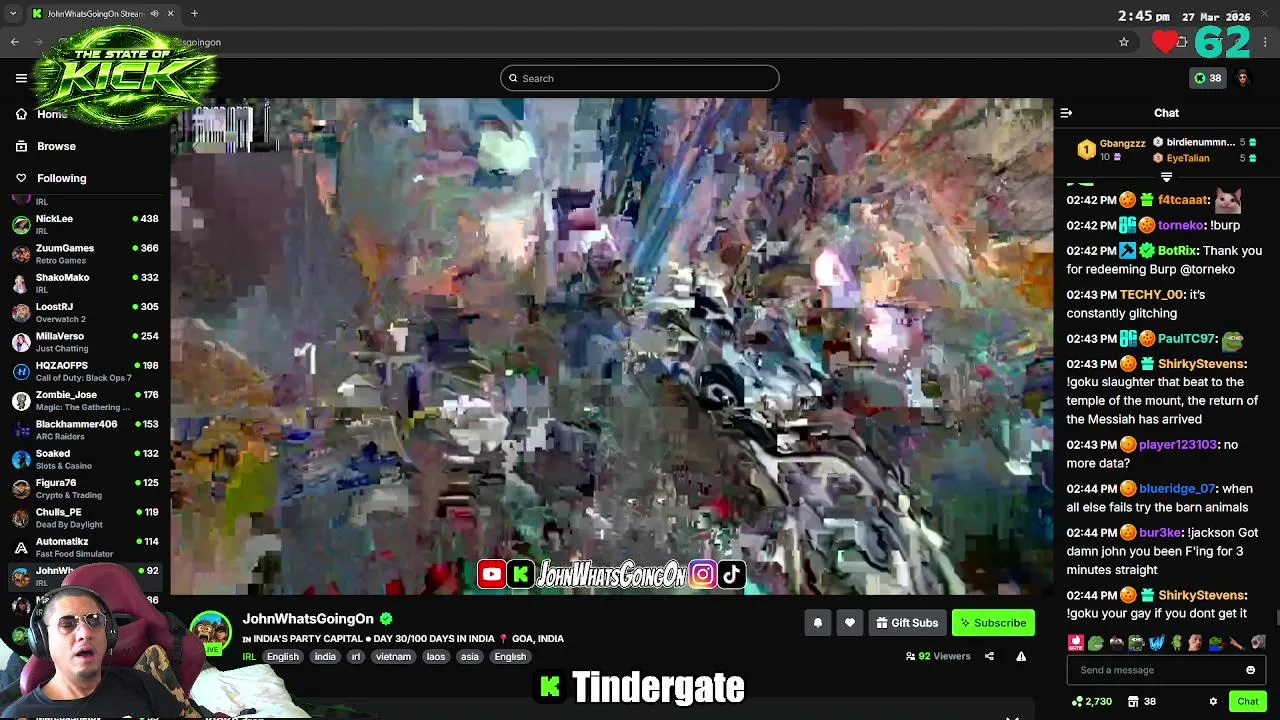The height and width of the screenshot is (720, 1280).
Task: Open Chulls_PE channel in sidebar
Action: click(85, 518)
